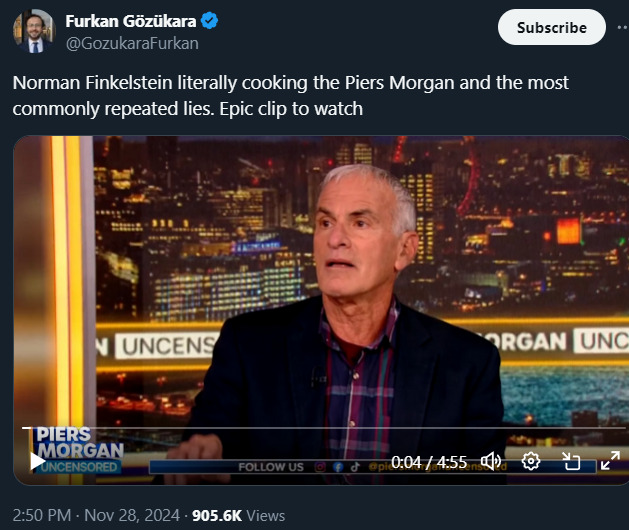View the 905.6K Views count

[238, 516]
